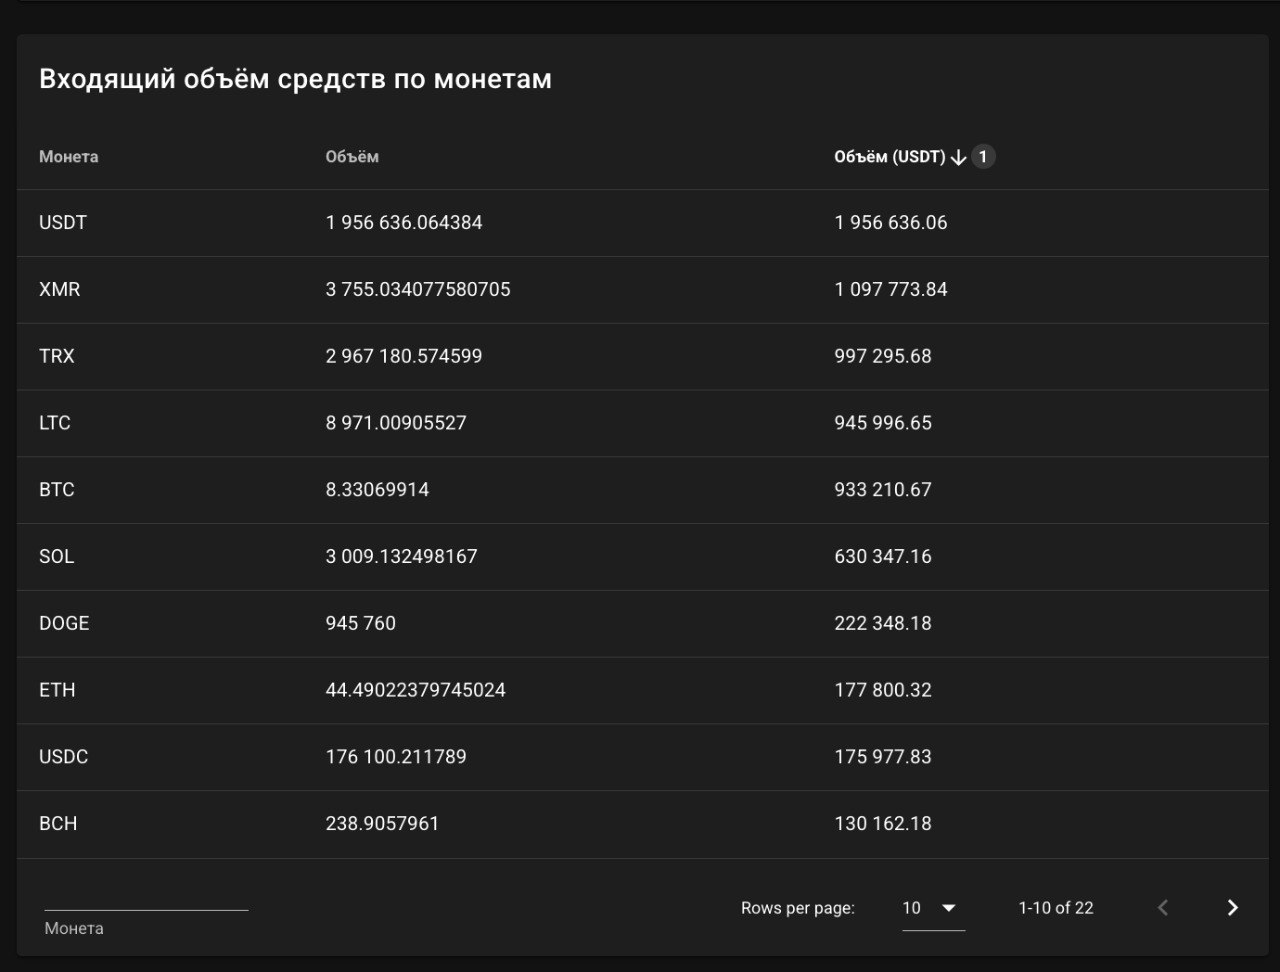Click the previous page chevron
The image size is (1280, 972).
coord(1162,907)
